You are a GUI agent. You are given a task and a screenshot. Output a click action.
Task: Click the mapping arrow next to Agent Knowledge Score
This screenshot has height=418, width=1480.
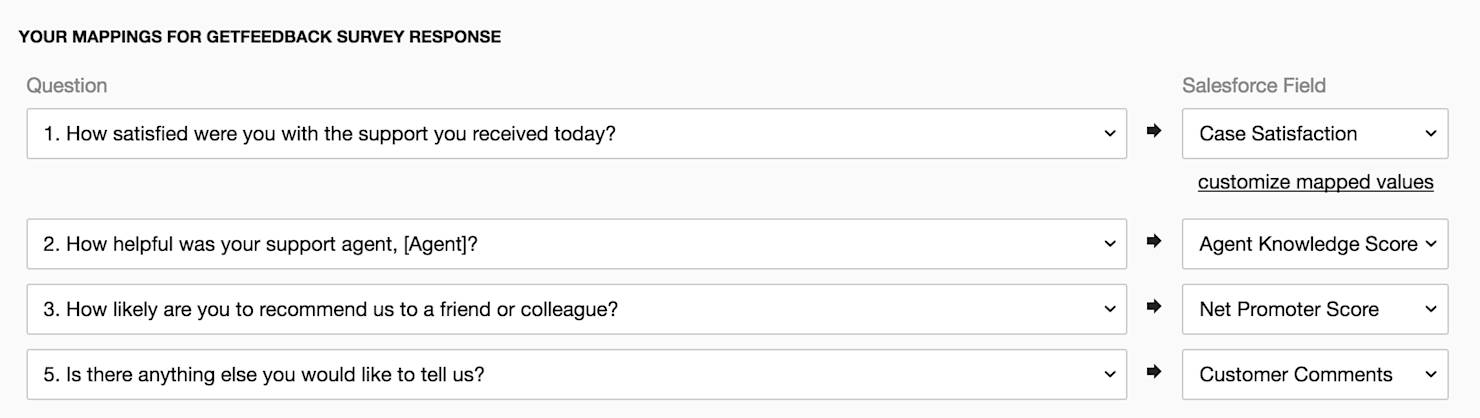[1153, 241]
